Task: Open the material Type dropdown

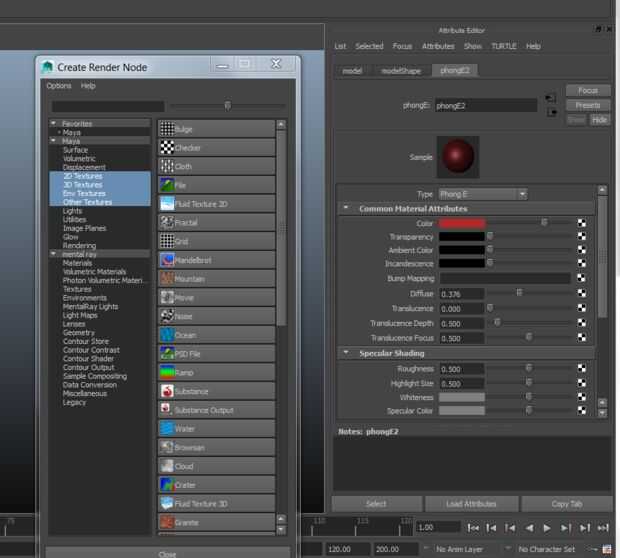Action: (482, 194)
